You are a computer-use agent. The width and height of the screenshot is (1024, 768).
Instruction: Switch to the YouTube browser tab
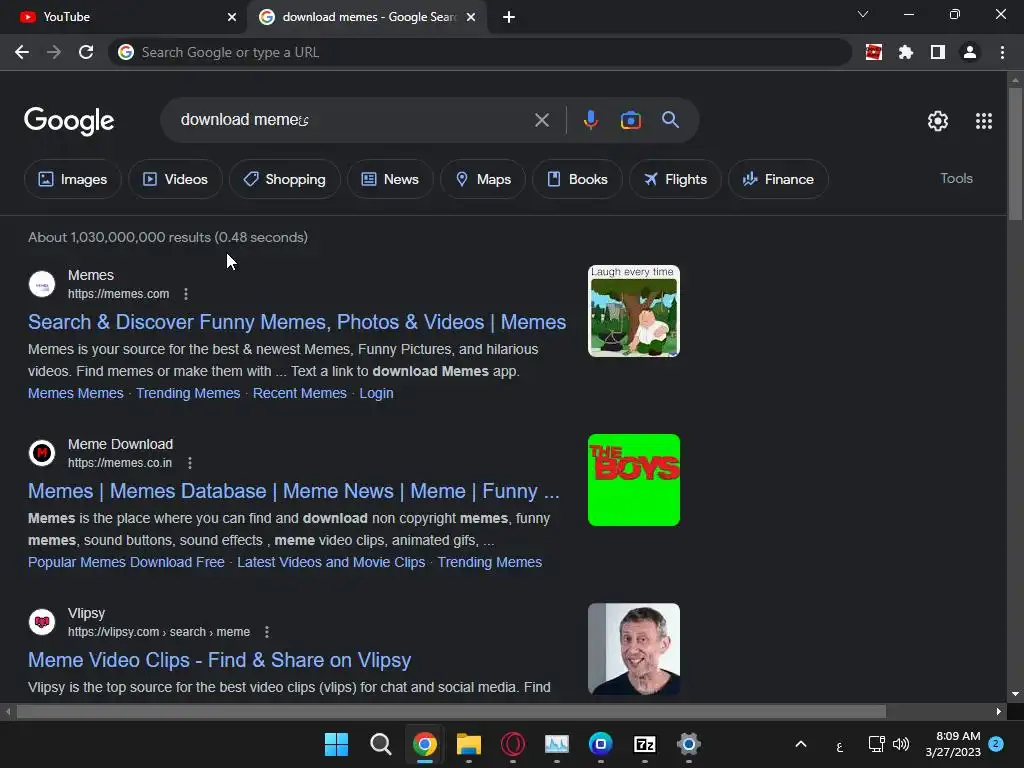pos(123,17)
